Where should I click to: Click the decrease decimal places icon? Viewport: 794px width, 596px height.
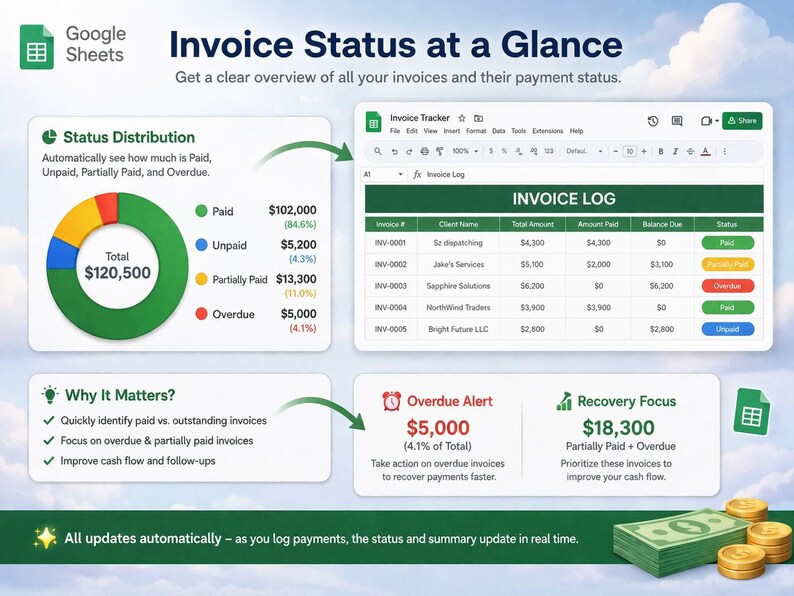tap(519, 151)
